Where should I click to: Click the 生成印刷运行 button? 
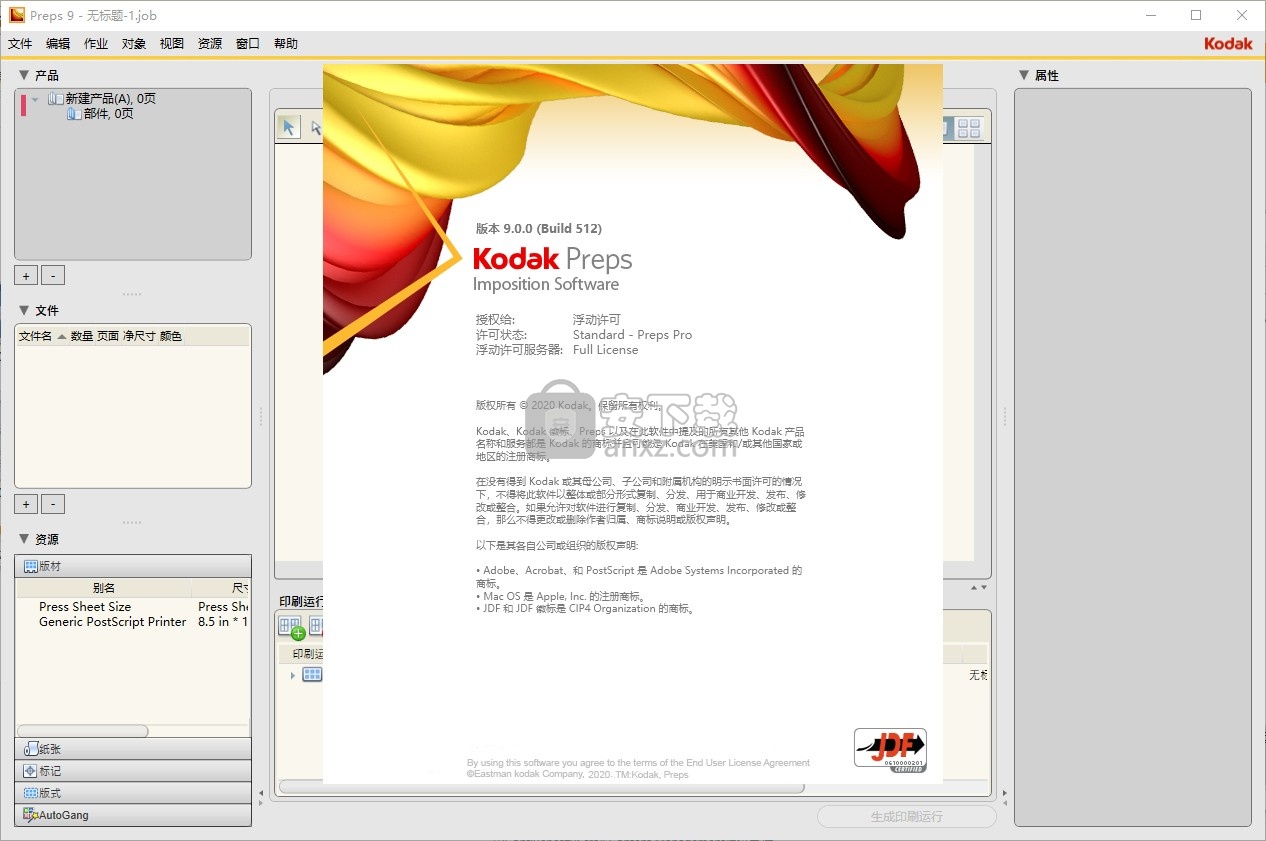pos(907,816)
